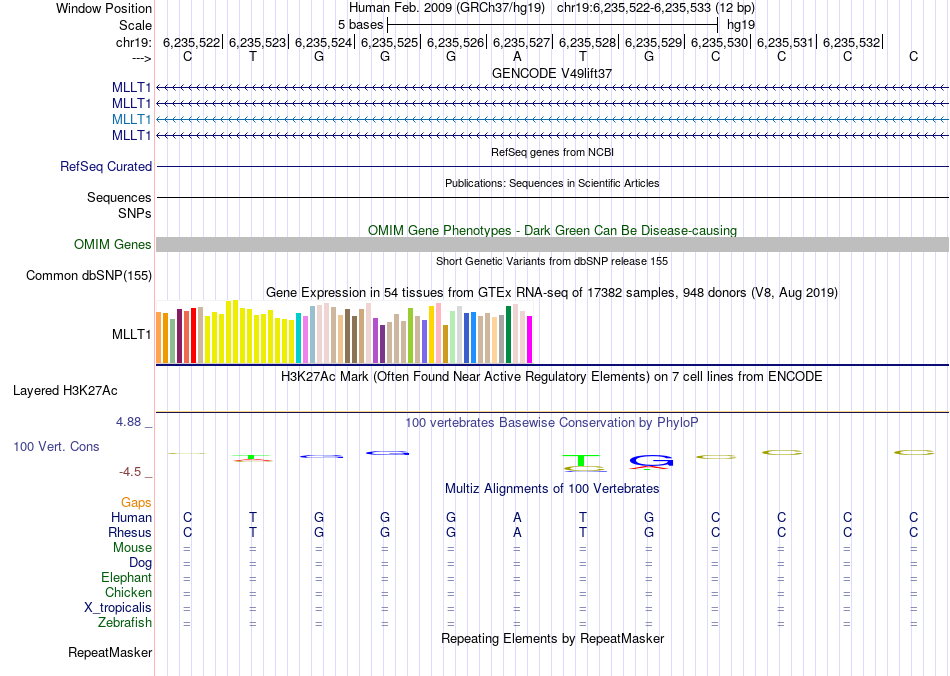Open the H3K27Ac Mark ENCODE track title
The image size is (950, 676).
[552, 377]
